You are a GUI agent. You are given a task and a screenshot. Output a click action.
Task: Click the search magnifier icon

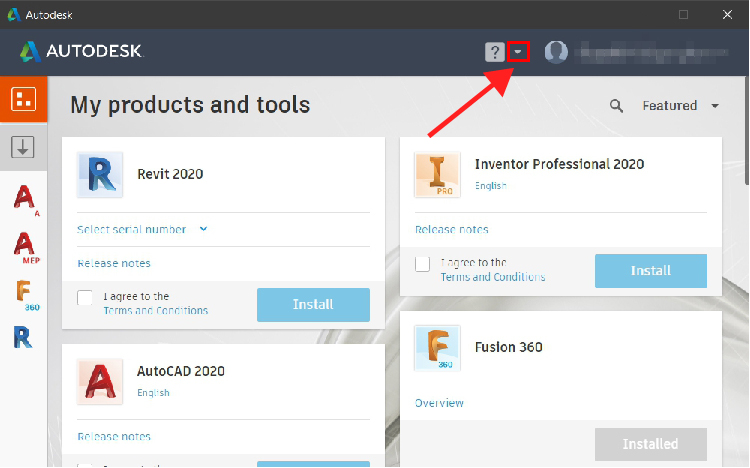(x=617, y=106)
